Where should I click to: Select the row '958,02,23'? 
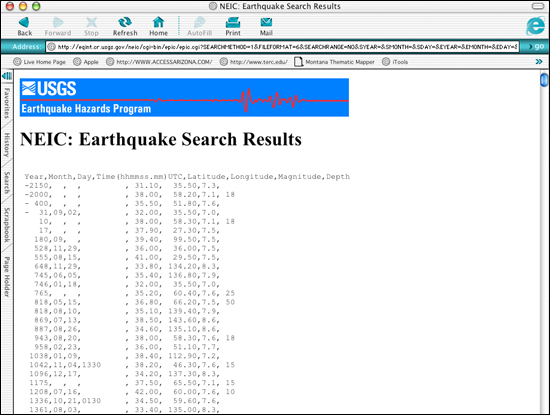[x=127, y=347]
